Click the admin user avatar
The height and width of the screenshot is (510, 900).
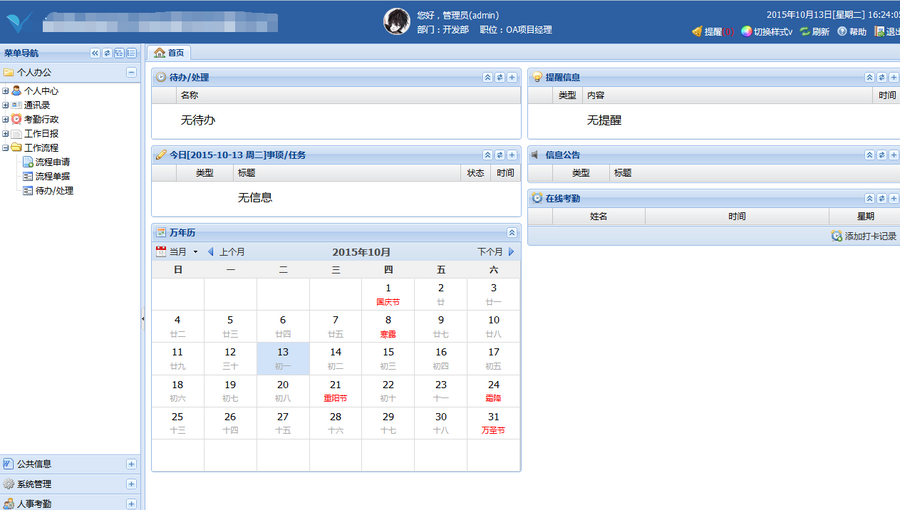(x=397, y=21)
